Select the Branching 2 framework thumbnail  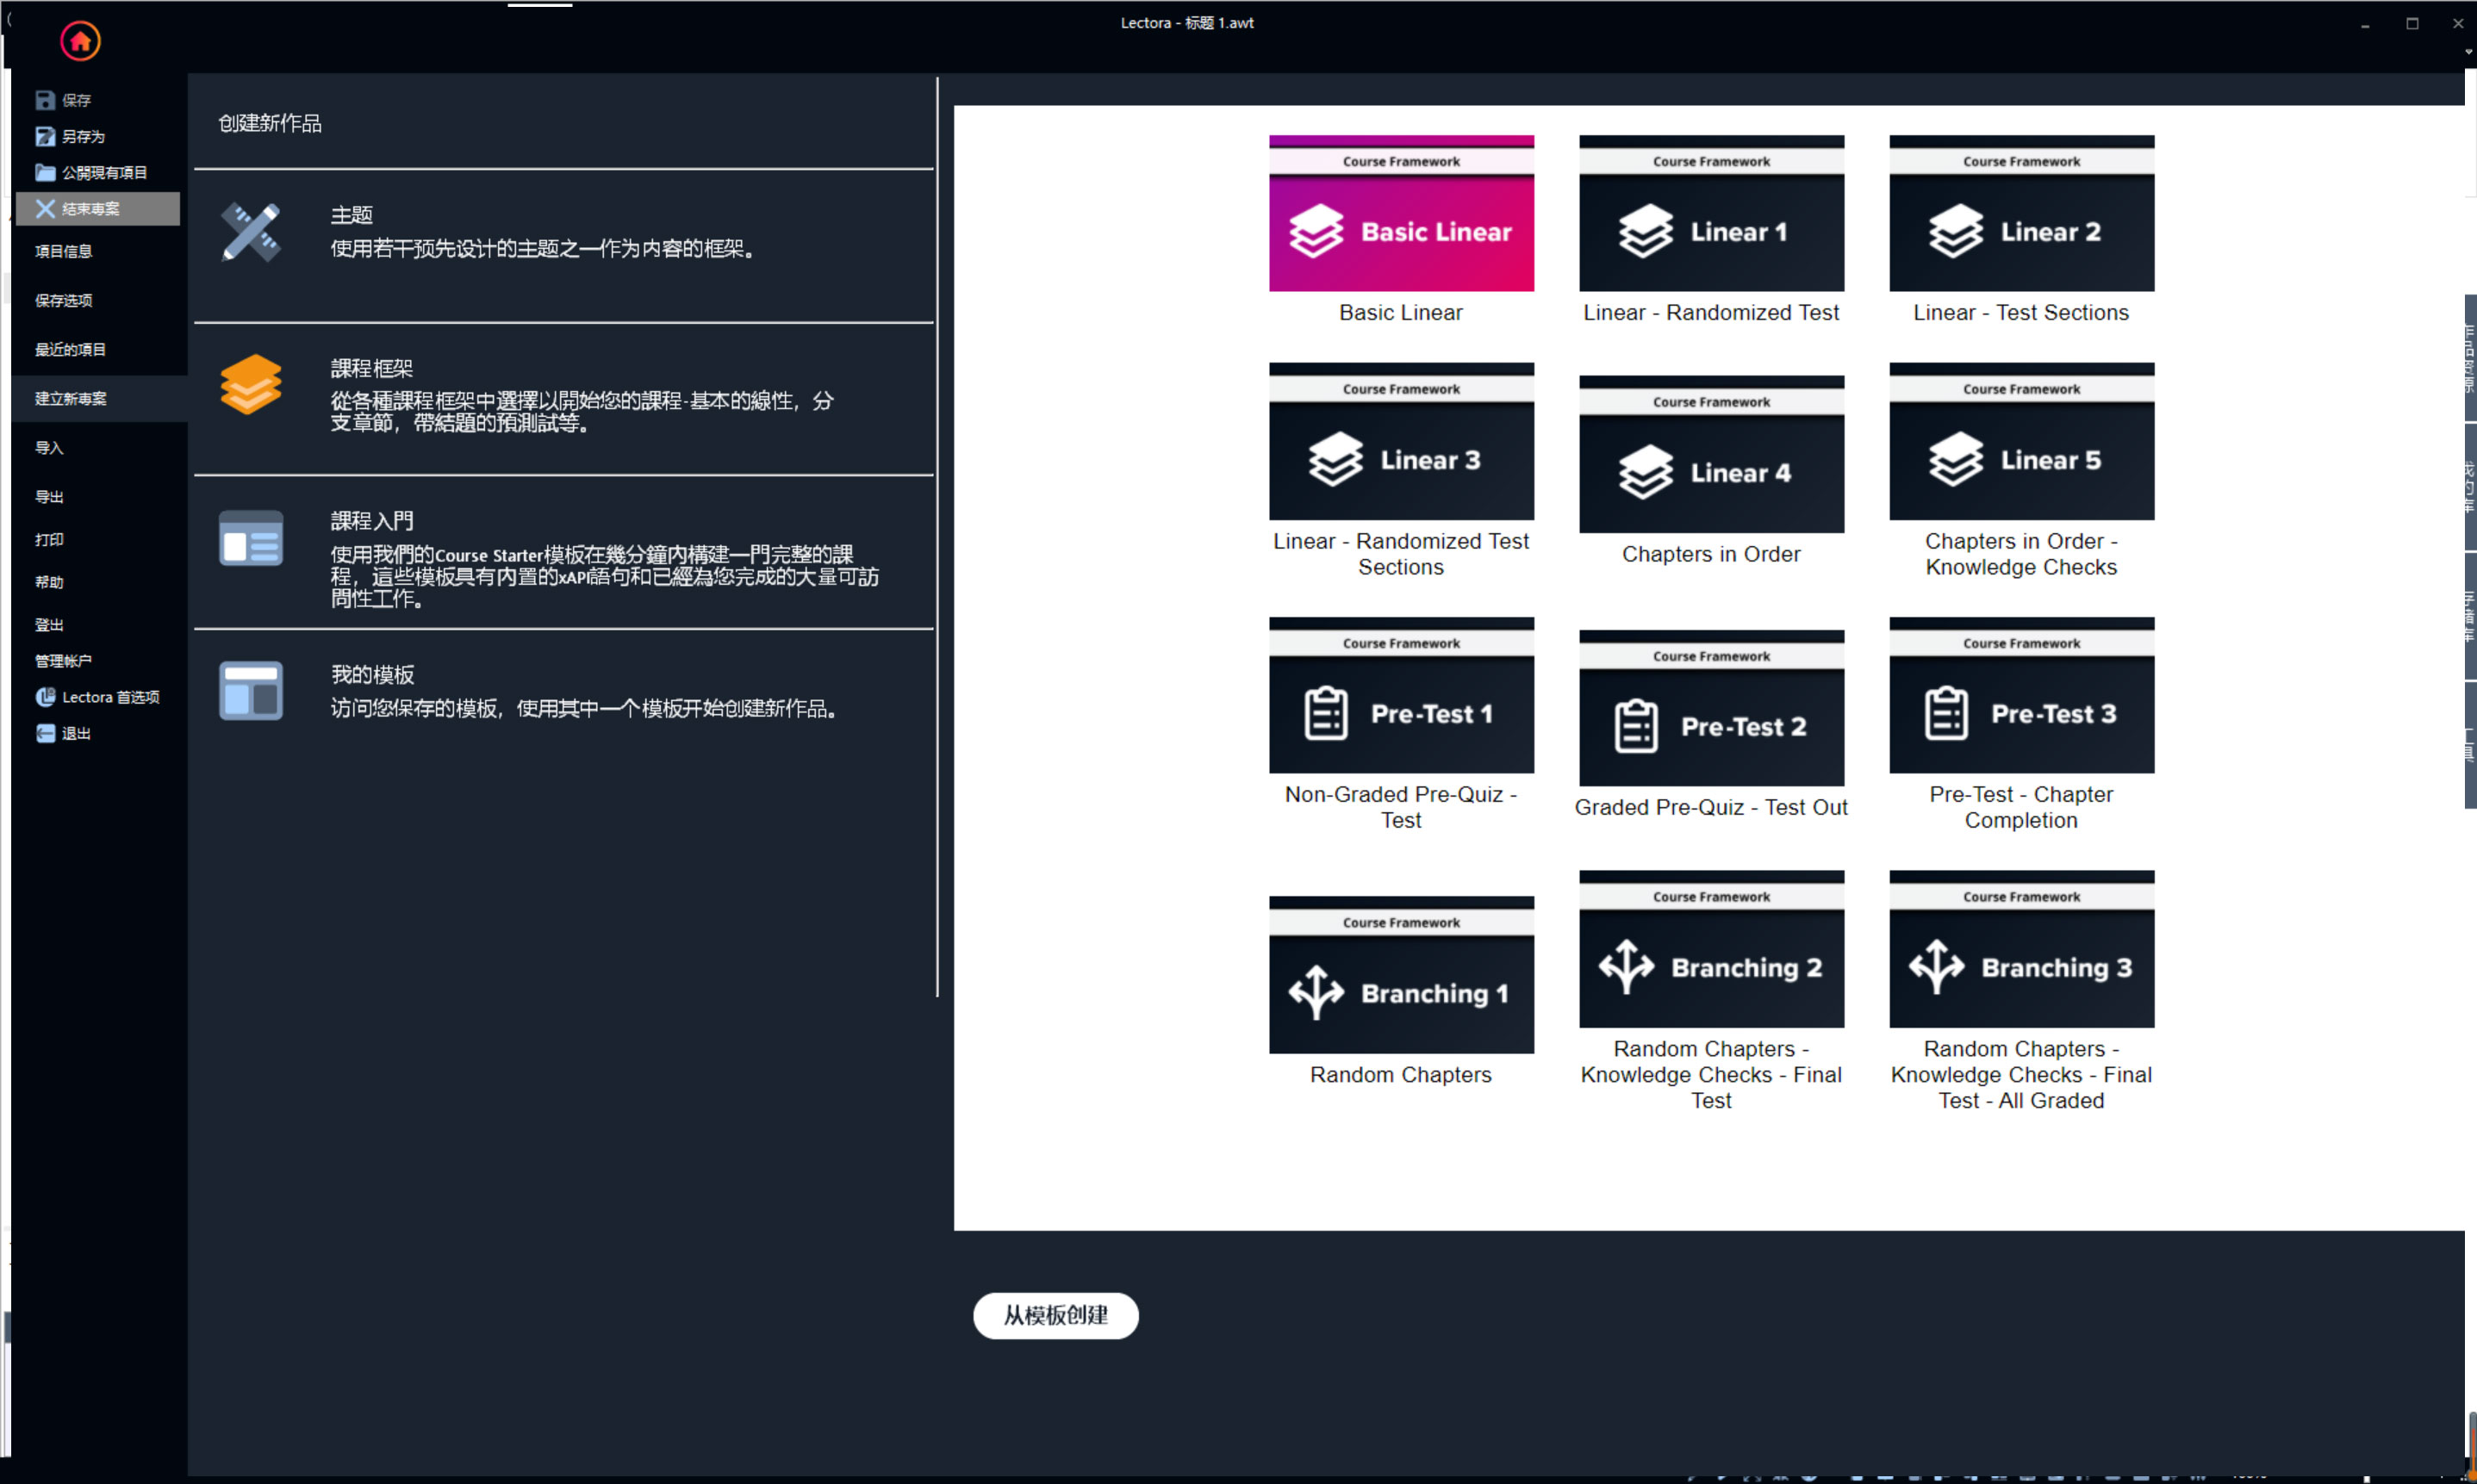point(1711,949)
